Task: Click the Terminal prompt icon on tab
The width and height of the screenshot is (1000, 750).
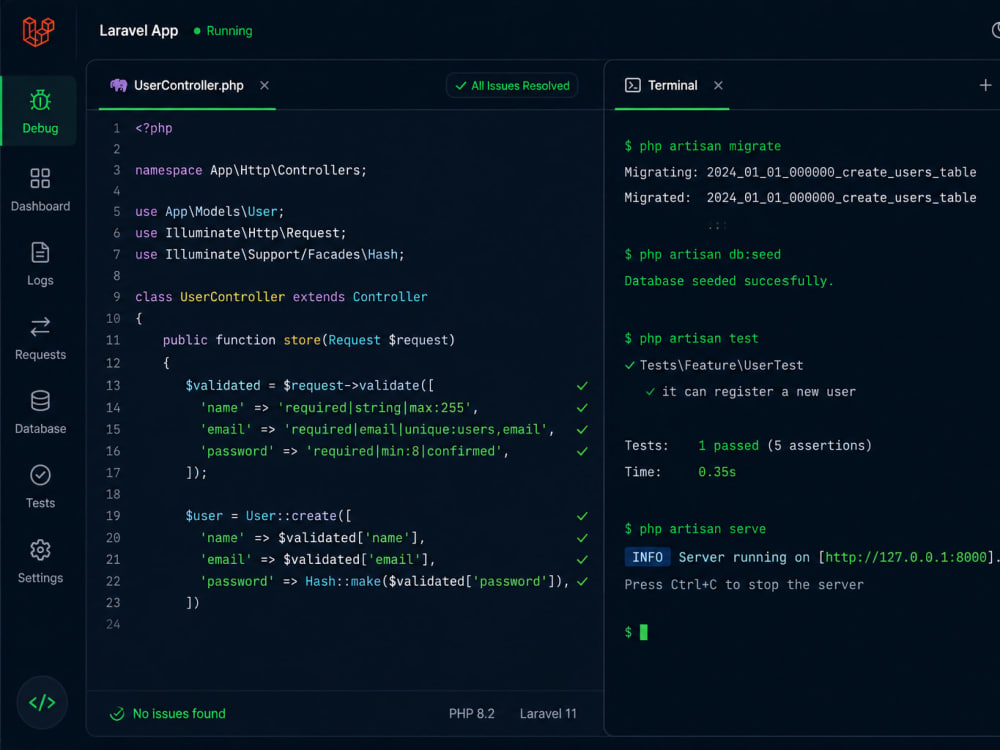Action: pyautogui.click(x=633, y=85)
